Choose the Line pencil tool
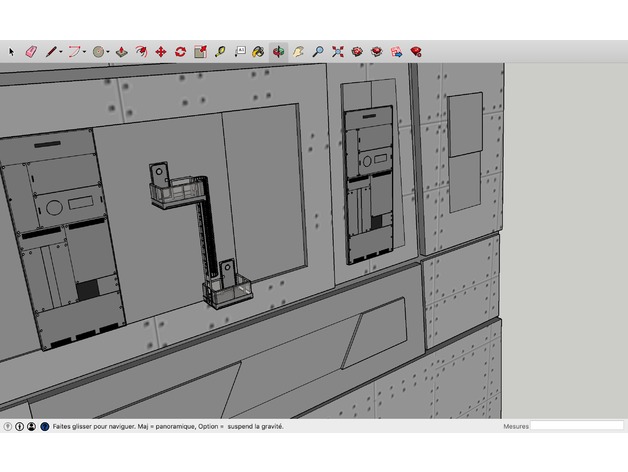628x472 pixels. coord(51,52)
